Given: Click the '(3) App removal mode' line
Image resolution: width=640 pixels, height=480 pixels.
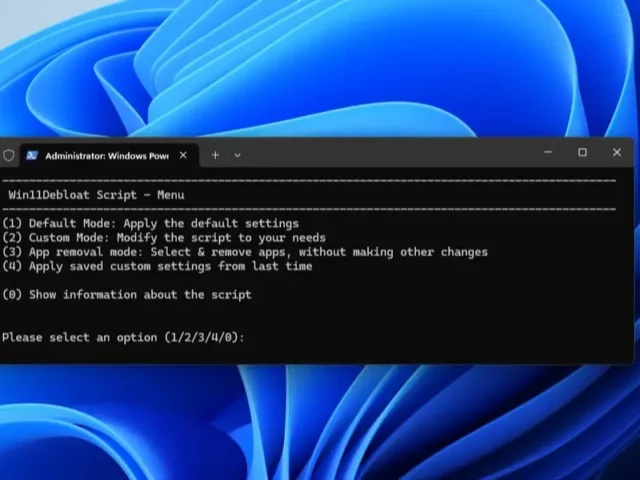Looking at the screenshot, I should 245,252.
